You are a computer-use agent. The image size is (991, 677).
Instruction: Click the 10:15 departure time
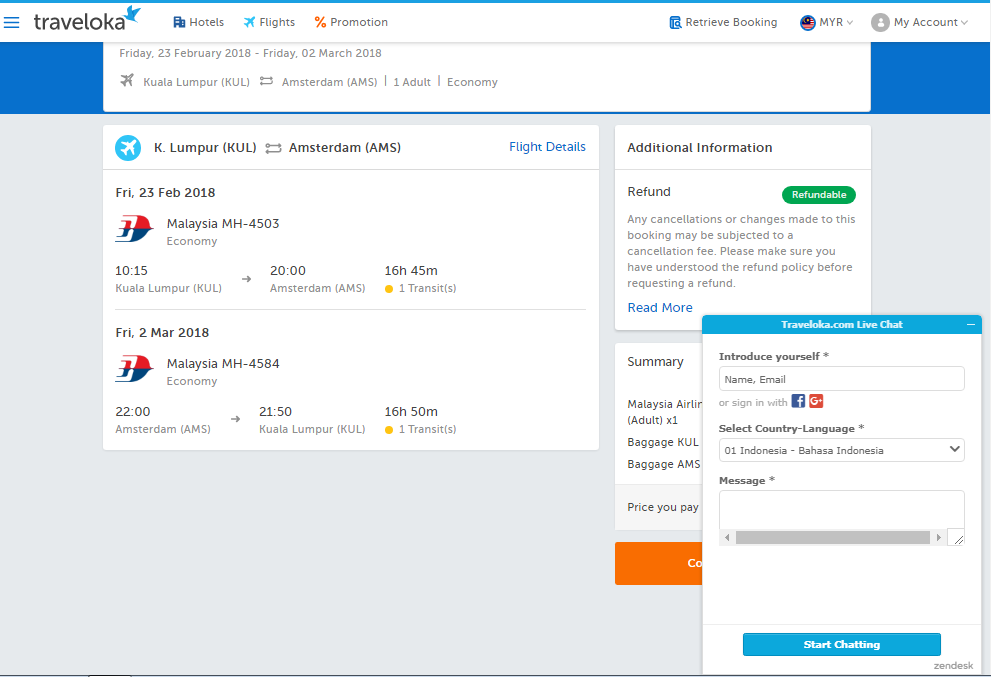pyautogui.click(x=131, y=271)
